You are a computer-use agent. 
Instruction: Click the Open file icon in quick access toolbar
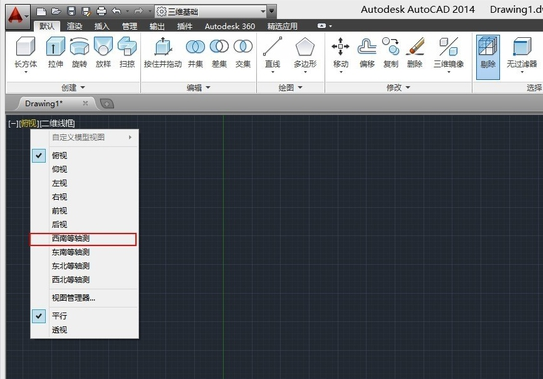[x=56, y=11]
